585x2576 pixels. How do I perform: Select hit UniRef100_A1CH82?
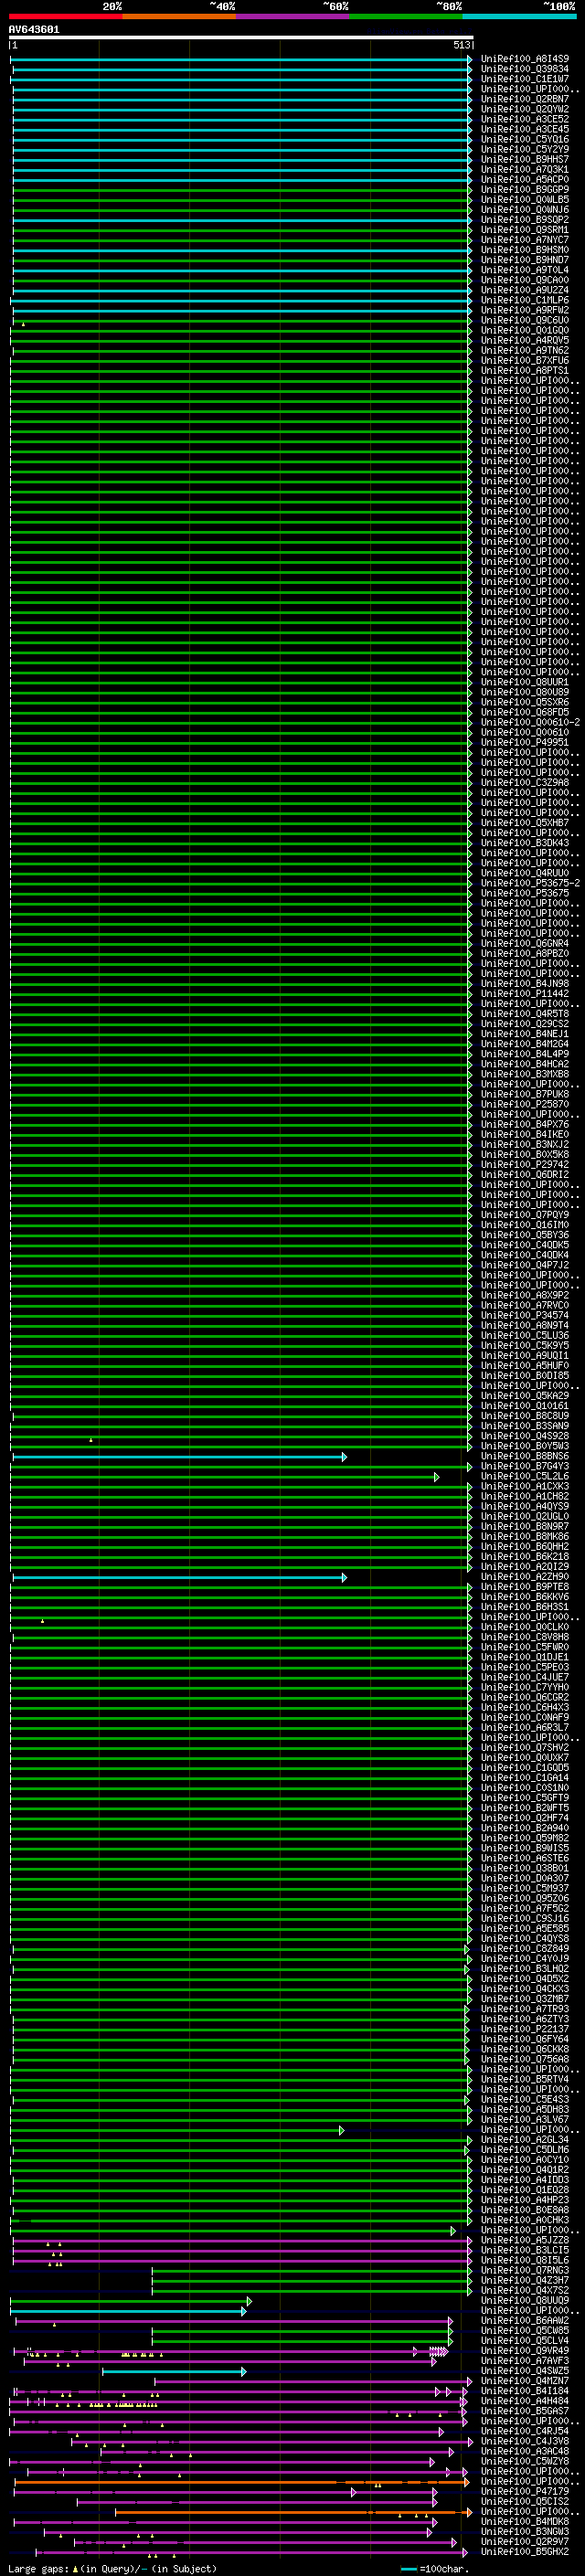pos(524,1497)
